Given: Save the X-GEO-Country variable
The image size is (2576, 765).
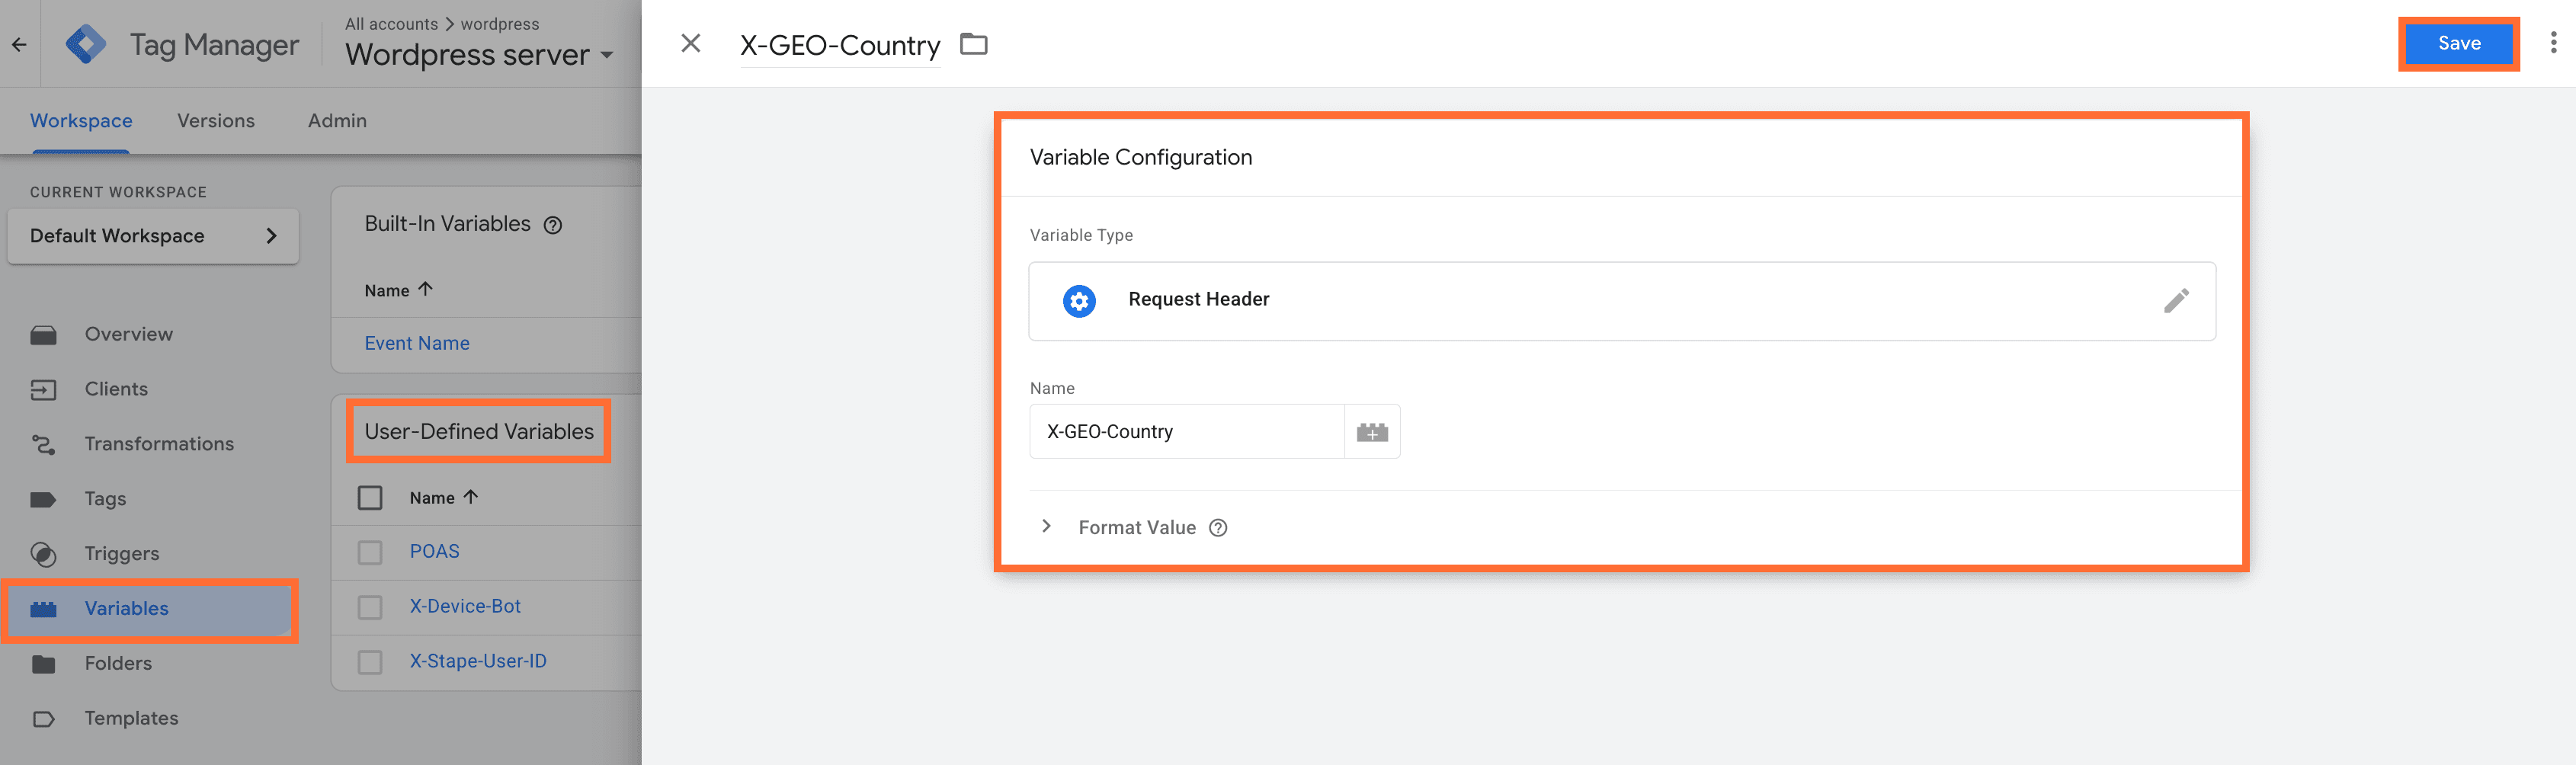Looking at the screenshot, I should pos(2459,43).
